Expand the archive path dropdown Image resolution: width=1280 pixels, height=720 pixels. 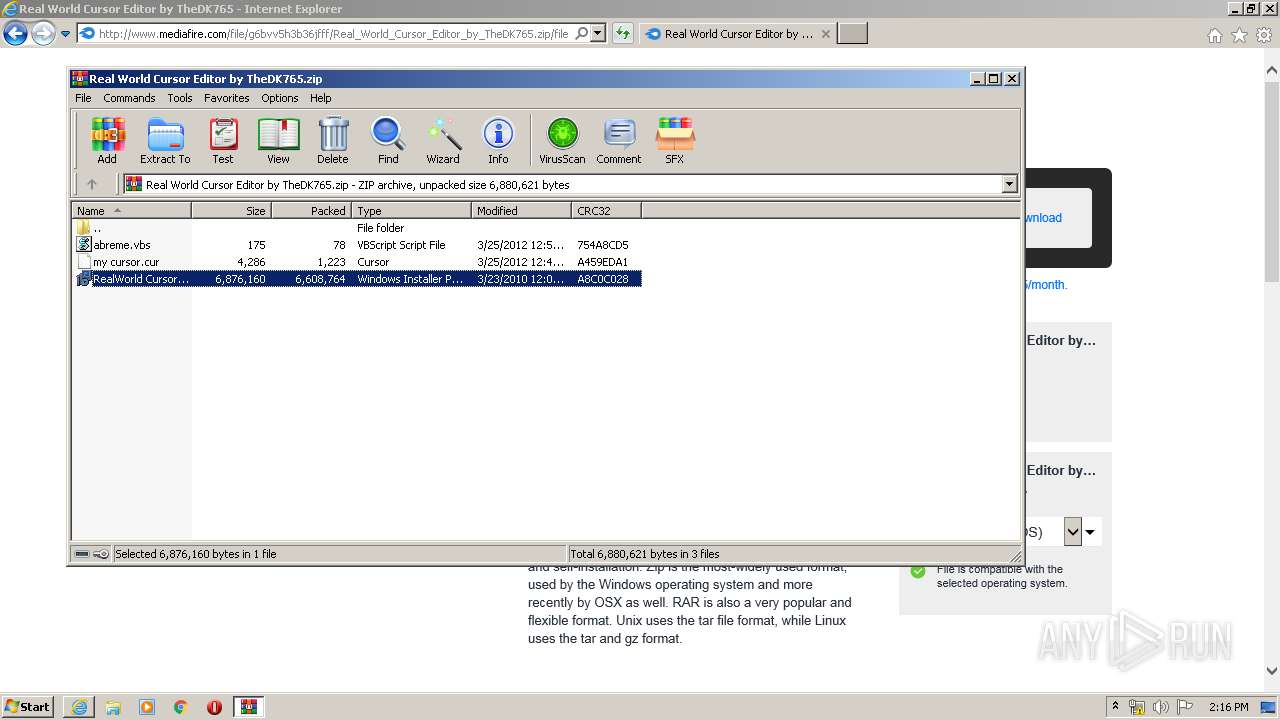coord(1009,184)
